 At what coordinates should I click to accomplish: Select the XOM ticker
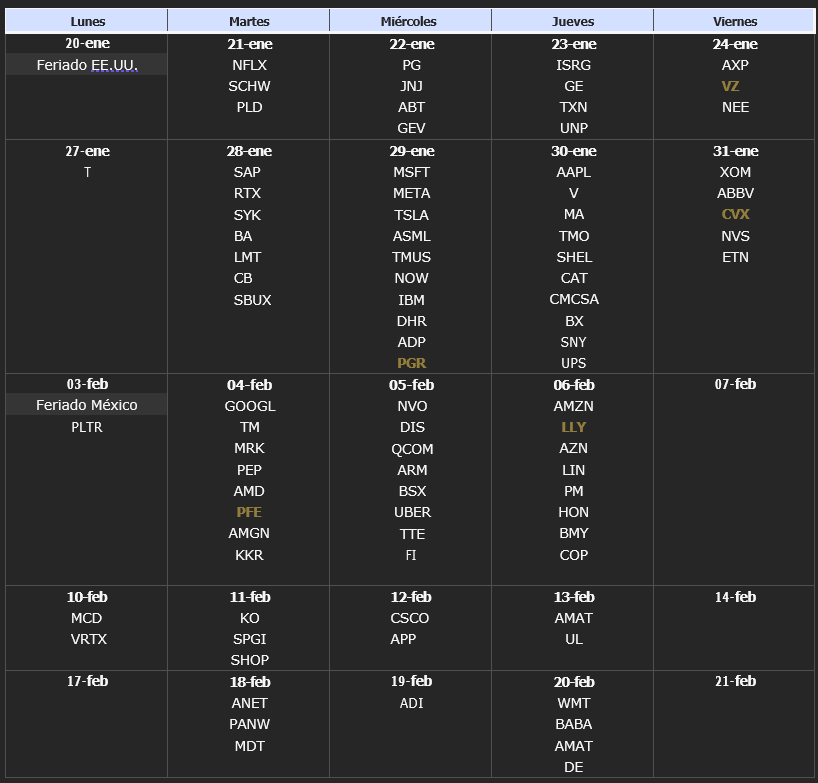(735, 172)
